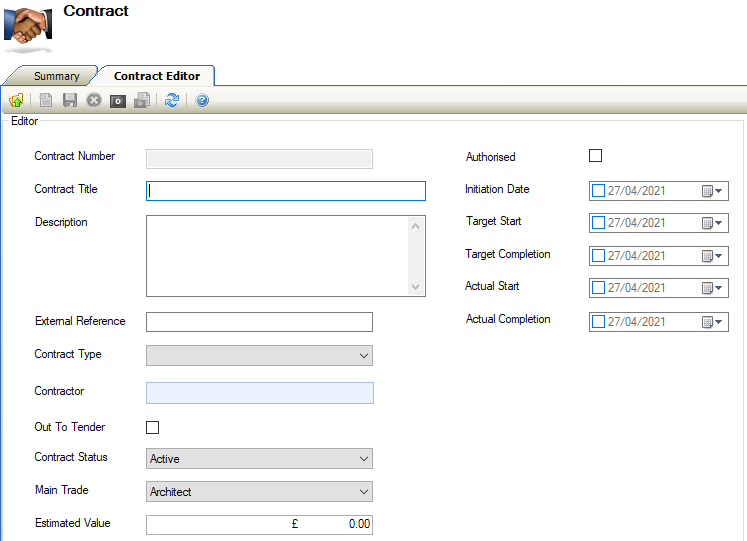Click the save floppy disk icon
747x541 pixels.
click(x=70, y=100)
